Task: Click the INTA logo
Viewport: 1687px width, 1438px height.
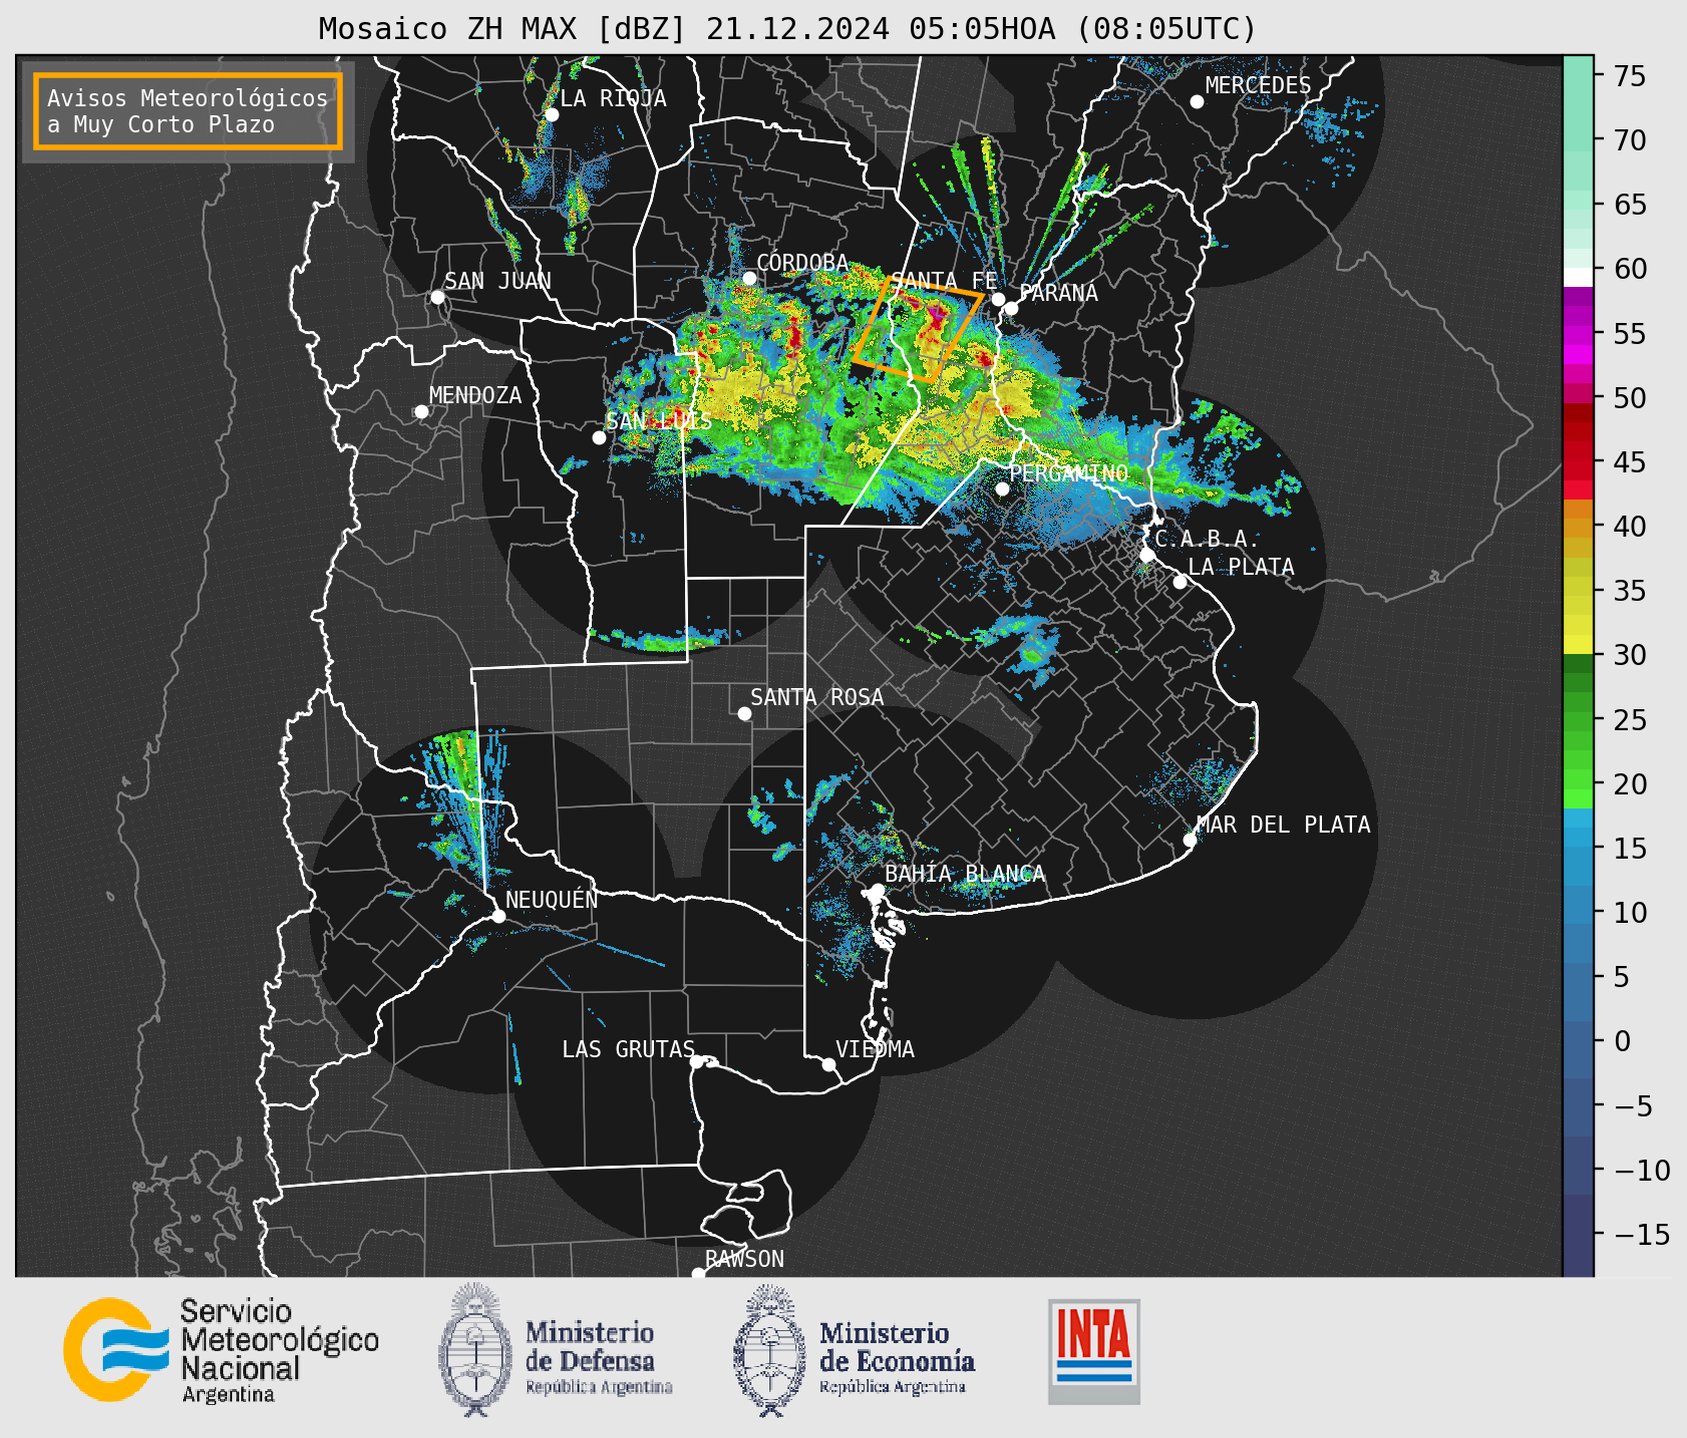Action: tap(1094, 1351)
